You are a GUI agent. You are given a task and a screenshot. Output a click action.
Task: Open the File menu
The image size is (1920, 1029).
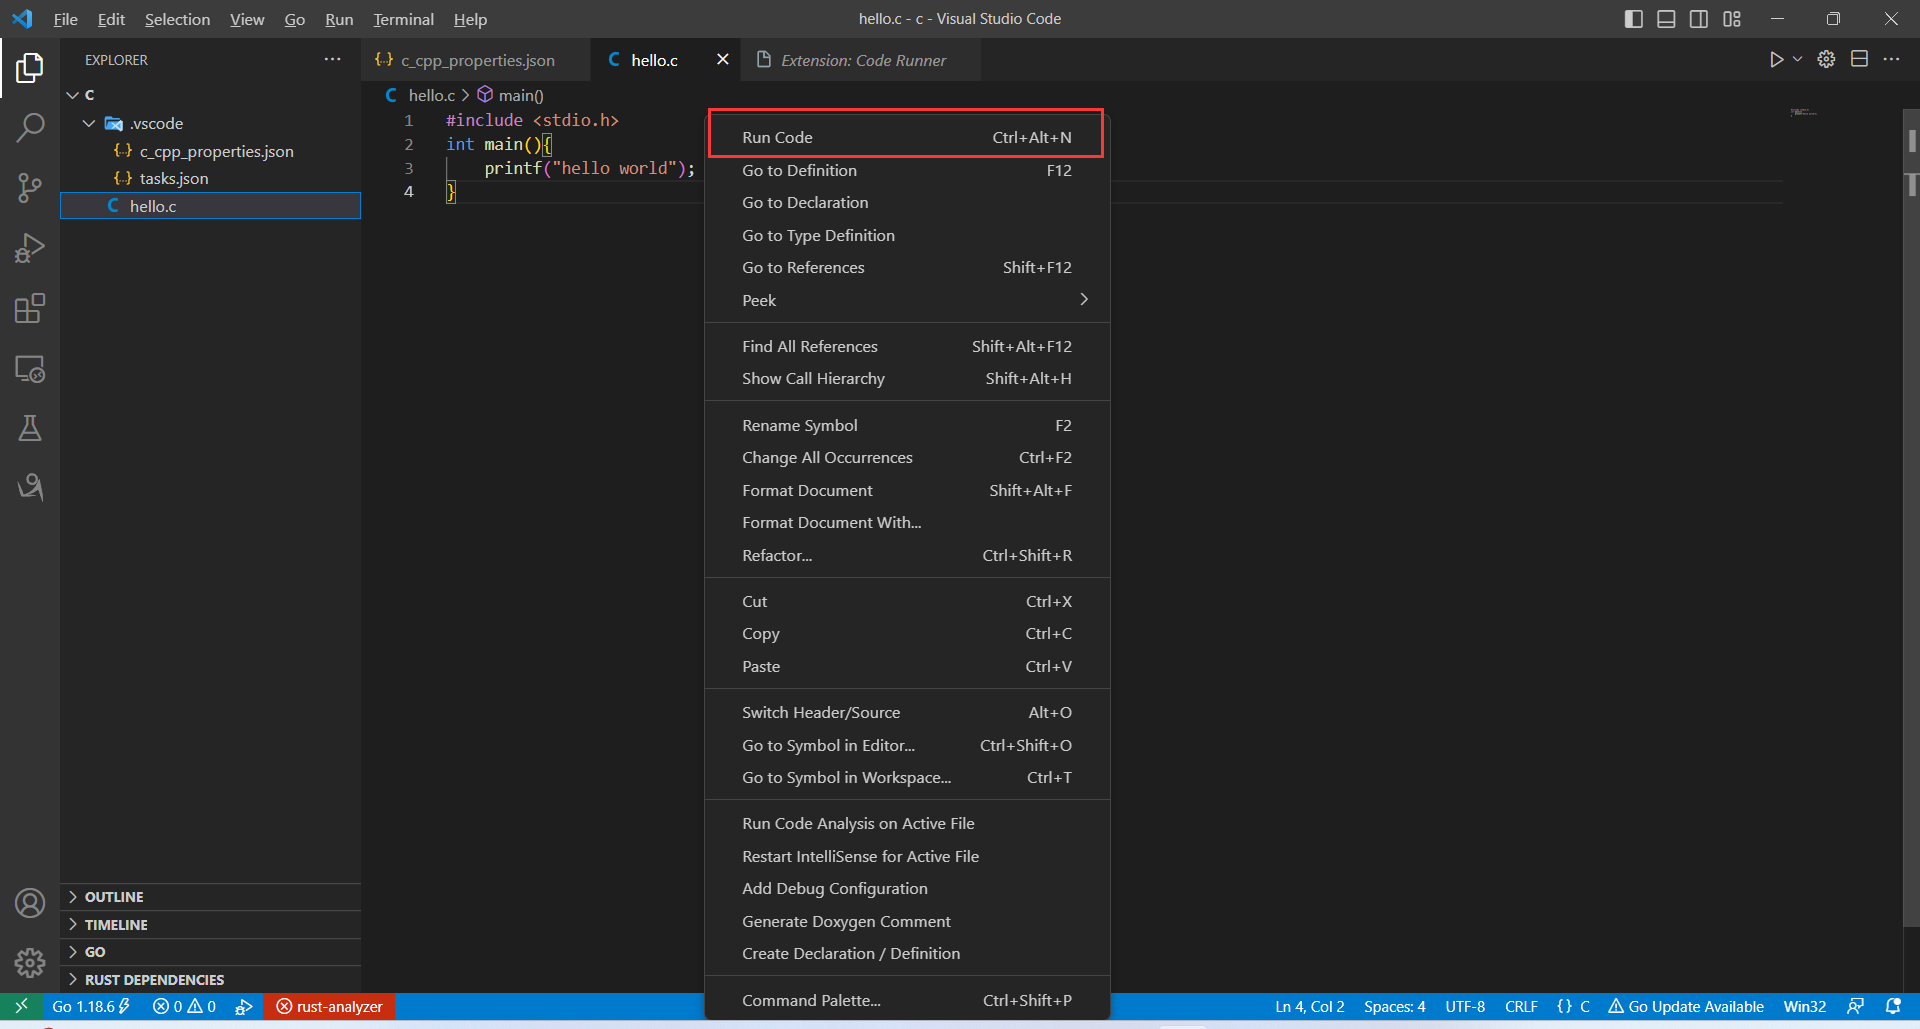pyautogui.click(x=65, y=19)
